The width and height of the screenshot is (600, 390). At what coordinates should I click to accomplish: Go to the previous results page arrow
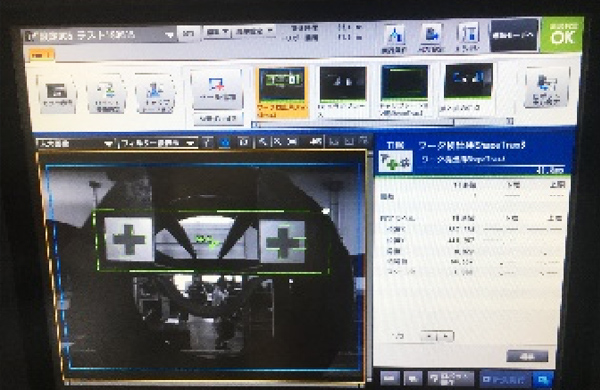(x=429, y=336)
